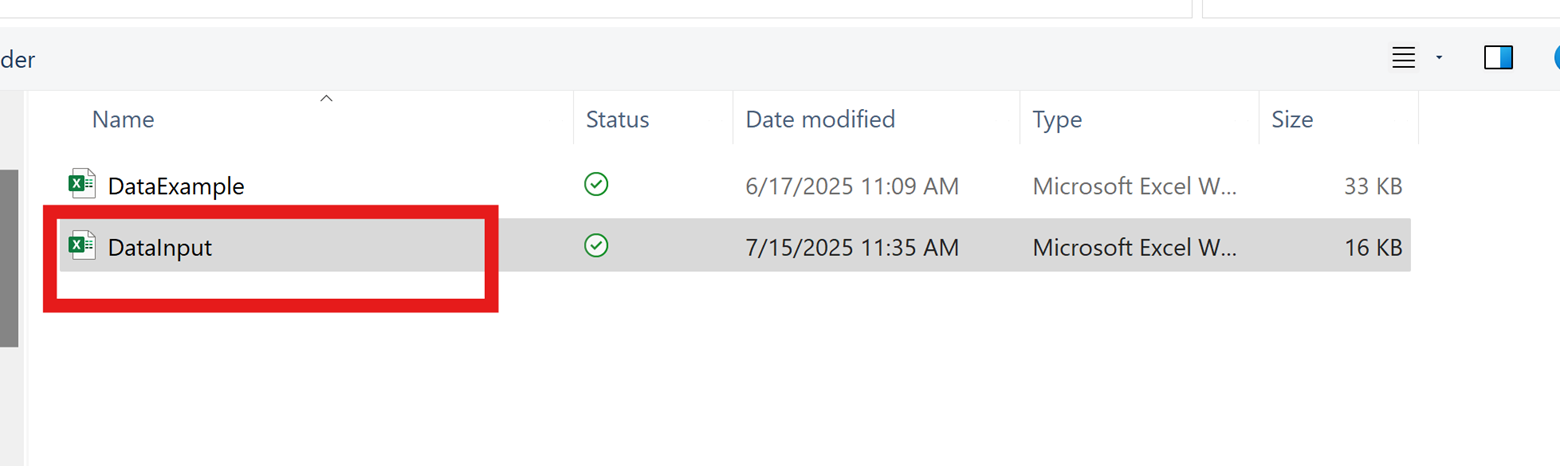This screenshot has width=1560, height=466.
Task: Click the 16 KB size entry
Action: pyautogui.click(x=1373, y=247)
